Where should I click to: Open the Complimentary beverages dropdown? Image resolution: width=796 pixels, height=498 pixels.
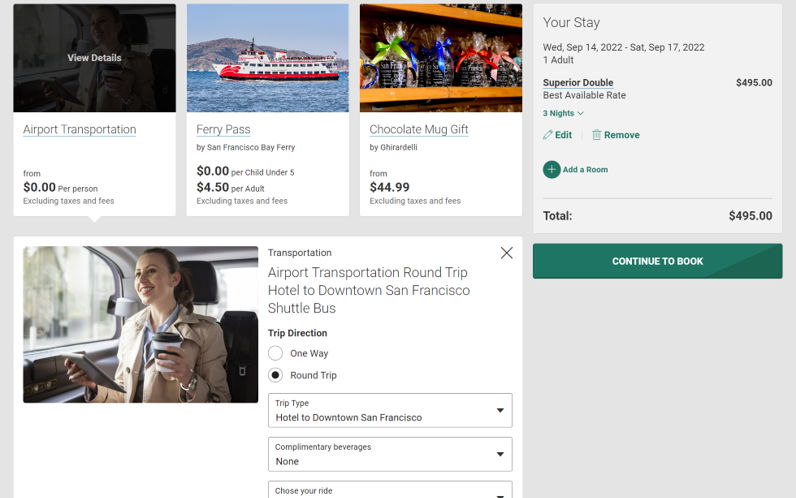click(390, 454)
